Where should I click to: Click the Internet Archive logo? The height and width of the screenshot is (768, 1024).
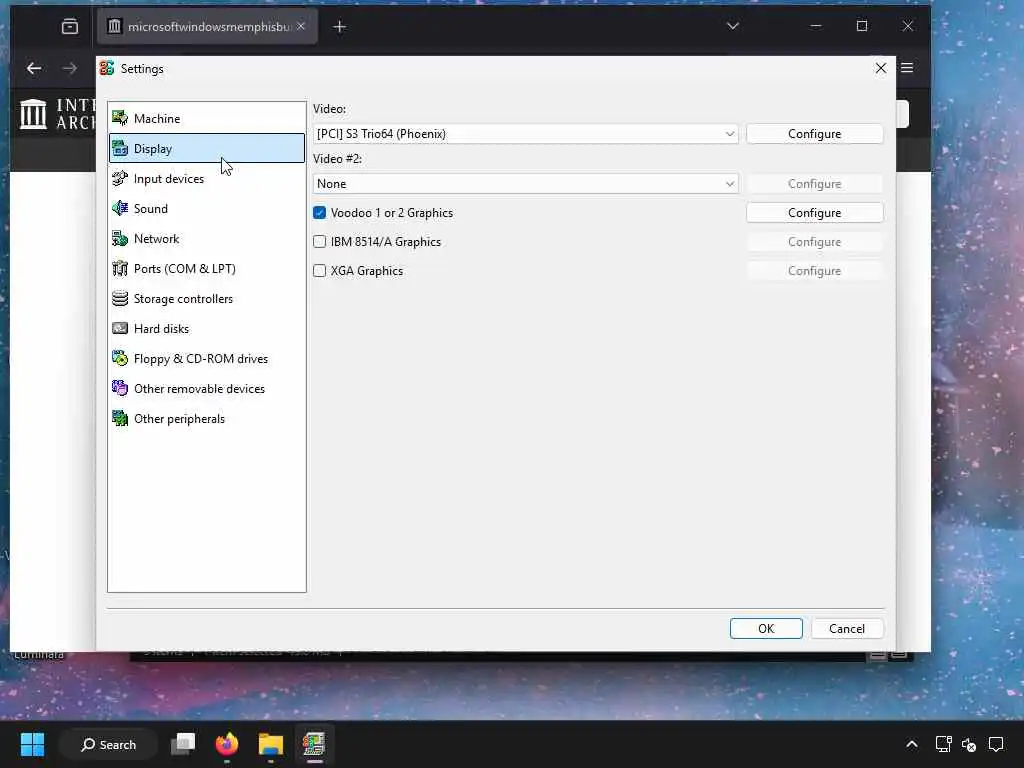click(x=33, y=114)
